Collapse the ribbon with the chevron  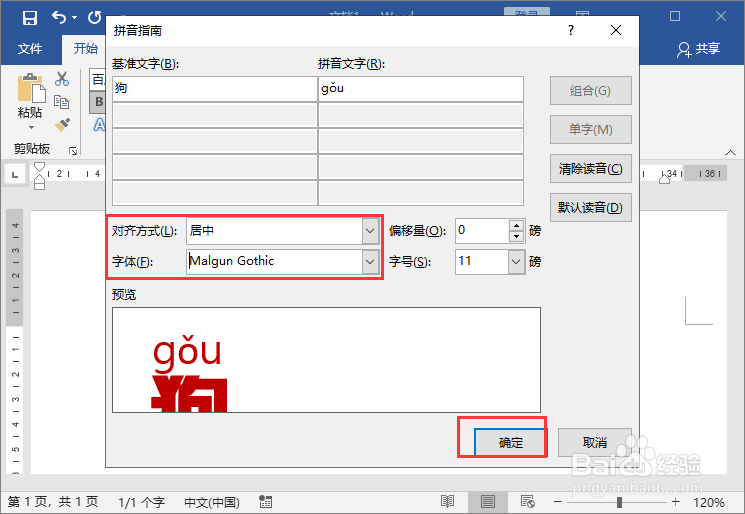click(x=730, y=152)
